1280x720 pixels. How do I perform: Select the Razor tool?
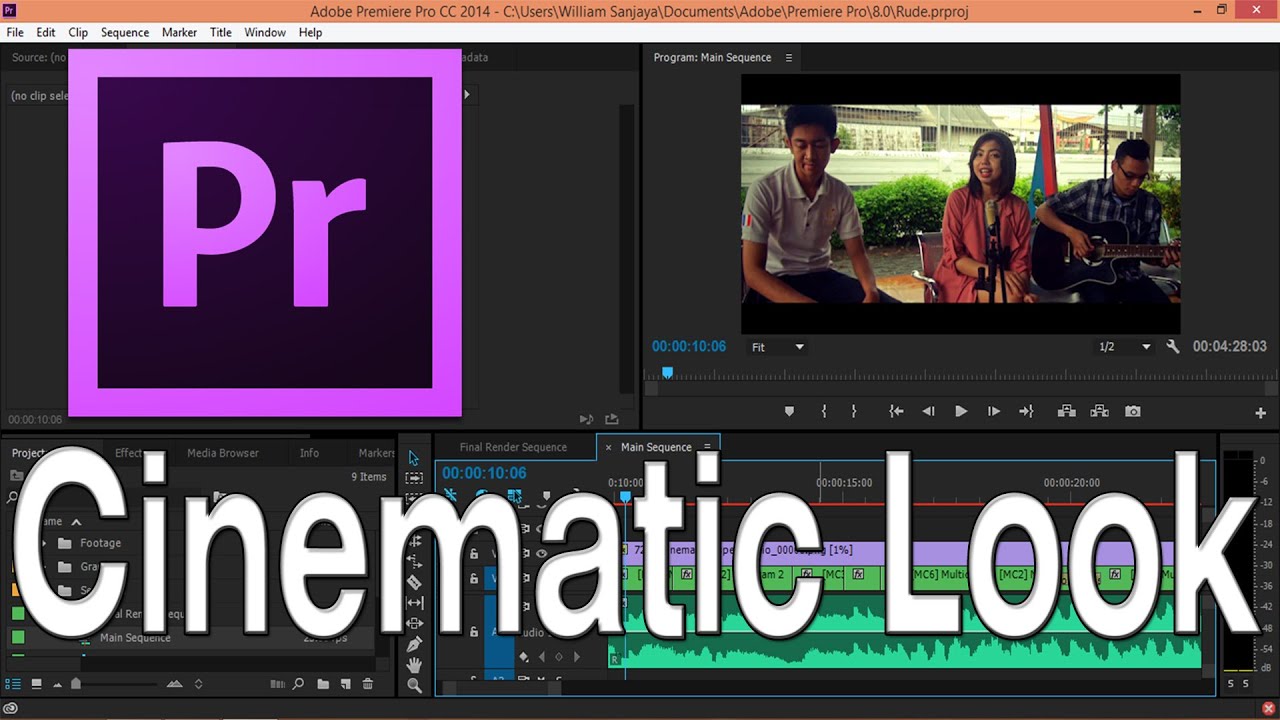coord(414,582)
